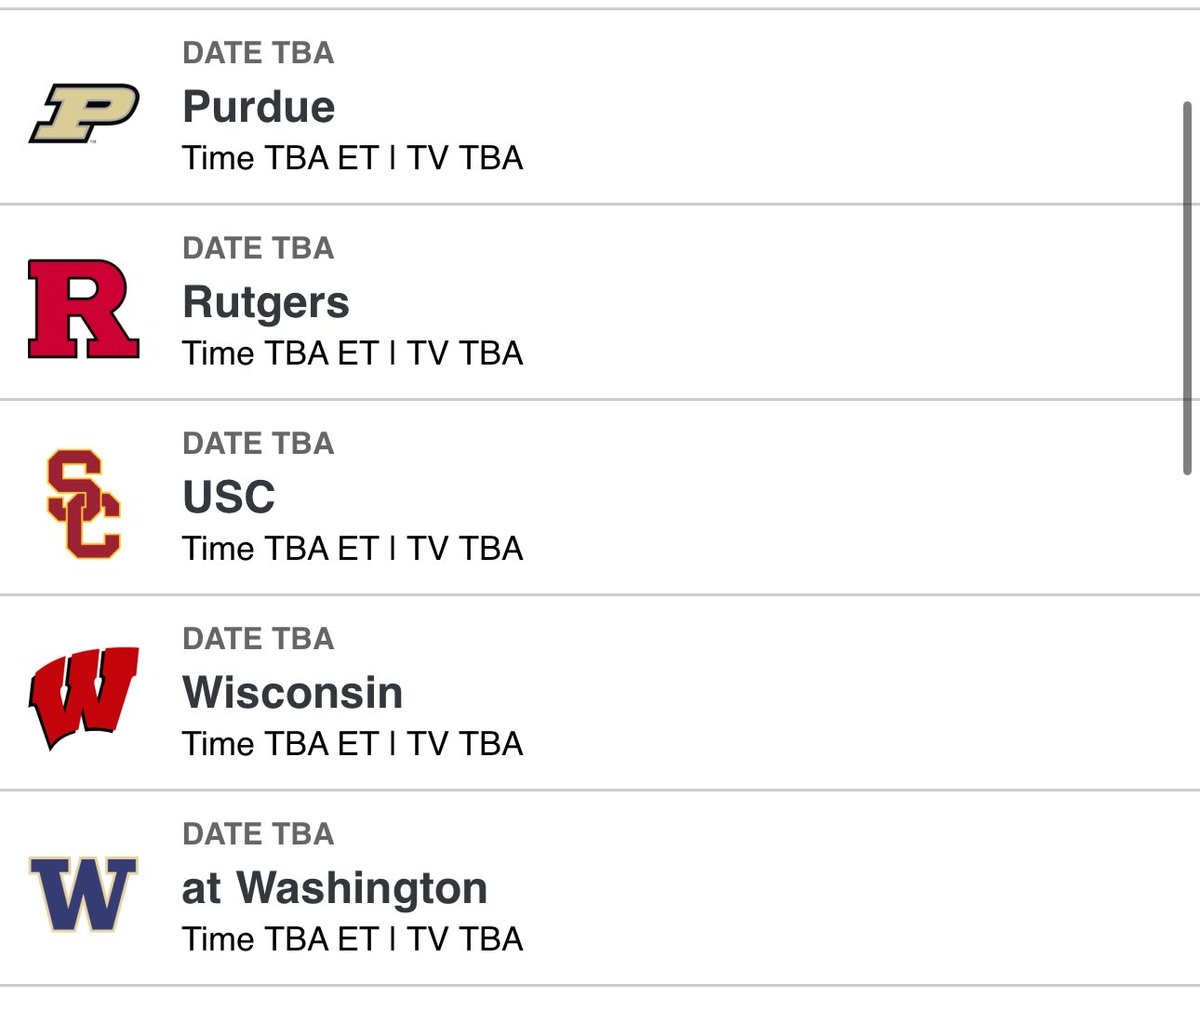Select the Purdue schedule row
Viewport: 1200px width, 1010px height.
tap(600, 105)
